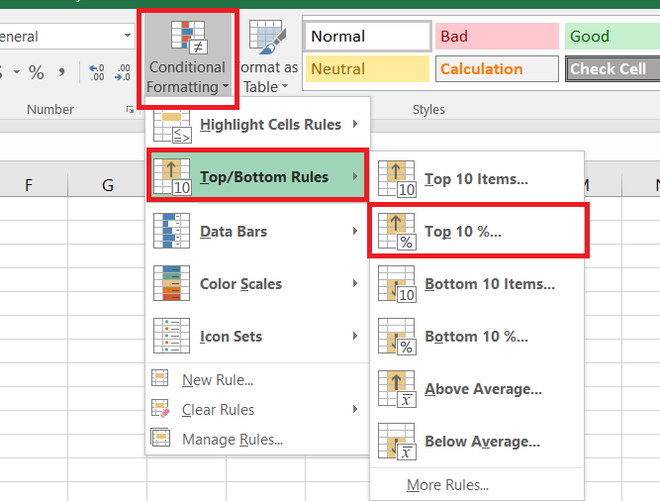
Task: Click the New Rule icon
Action: (160, 378)
